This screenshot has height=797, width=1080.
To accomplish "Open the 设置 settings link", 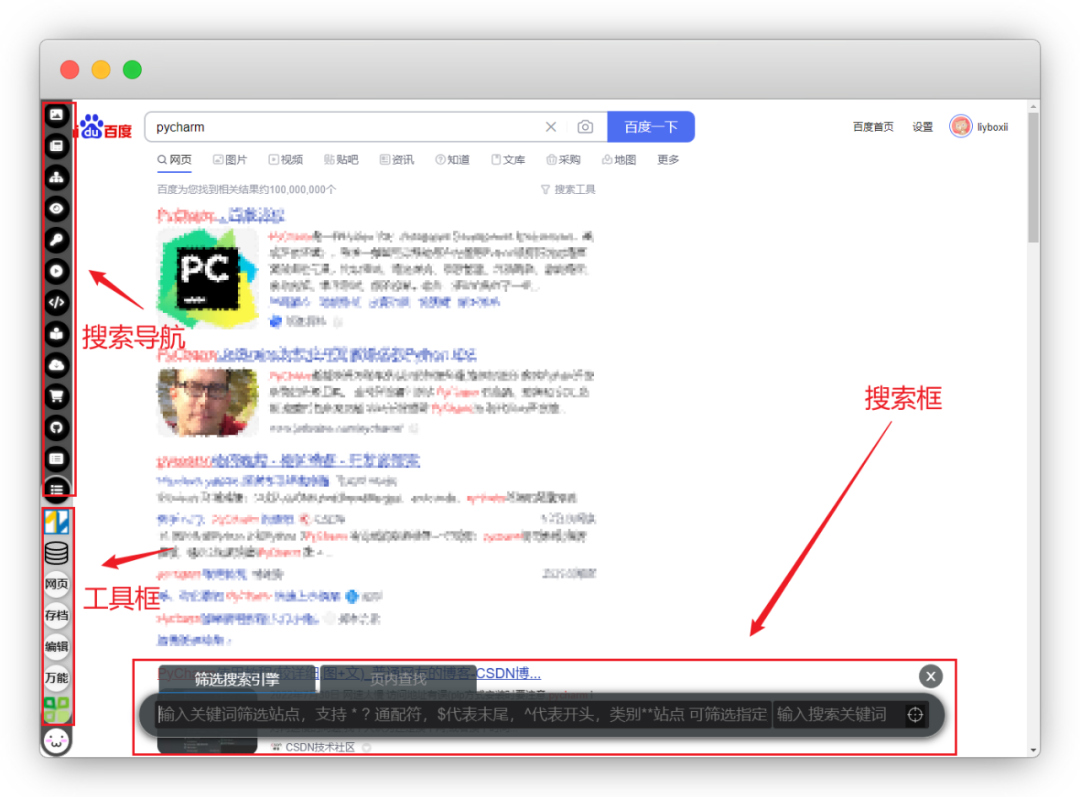I will point(922,127).
